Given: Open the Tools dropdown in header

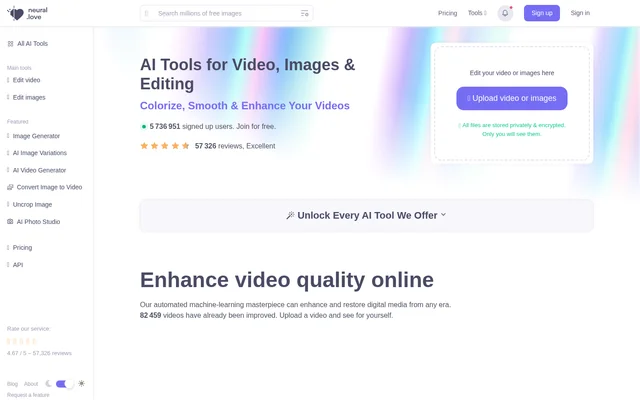Looking at the screenshot, I should point(477,13).
